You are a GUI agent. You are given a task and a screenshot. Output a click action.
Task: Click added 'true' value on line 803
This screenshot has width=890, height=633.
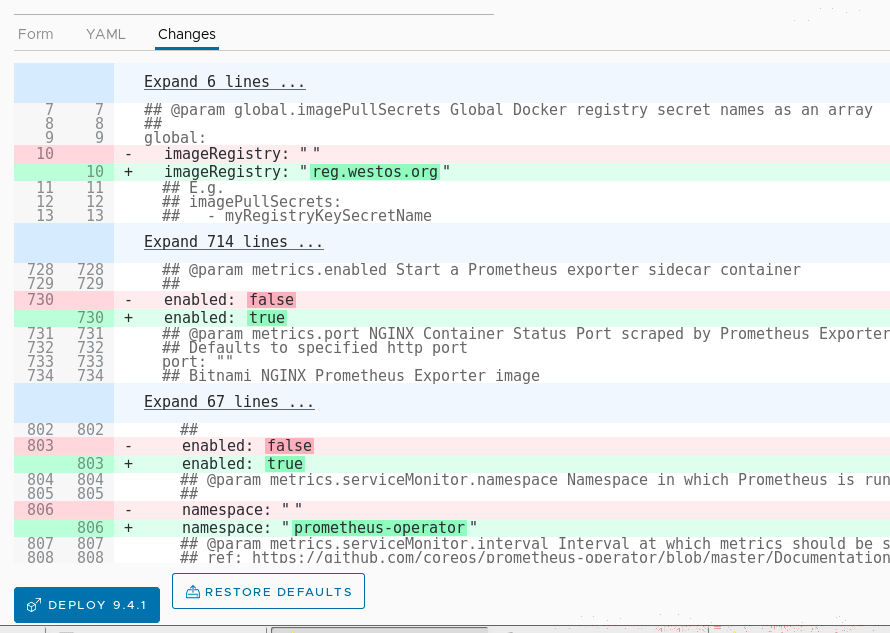click(x=285, y=464)
